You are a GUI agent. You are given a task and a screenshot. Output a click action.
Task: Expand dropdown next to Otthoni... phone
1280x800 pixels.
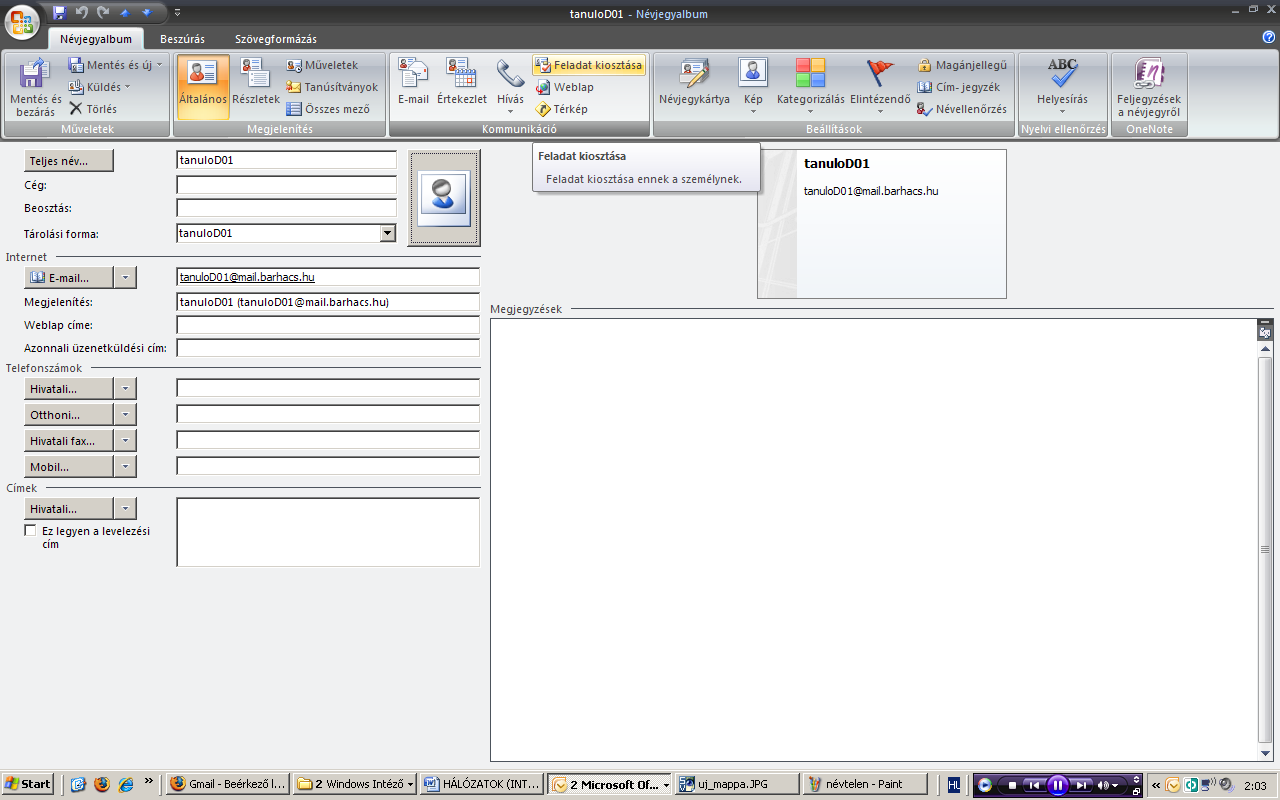pos(126,414)
